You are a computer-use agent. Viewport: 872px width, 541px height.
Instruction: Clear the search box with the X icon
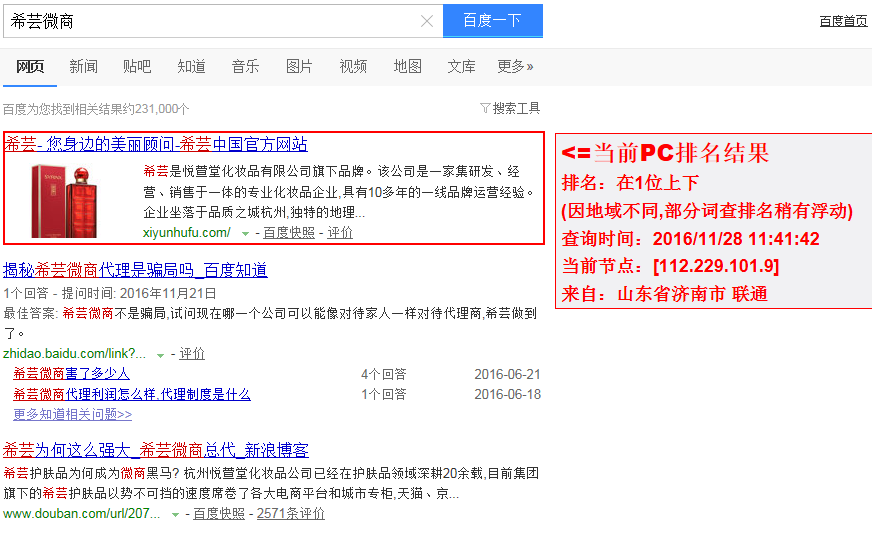point(427,21)
